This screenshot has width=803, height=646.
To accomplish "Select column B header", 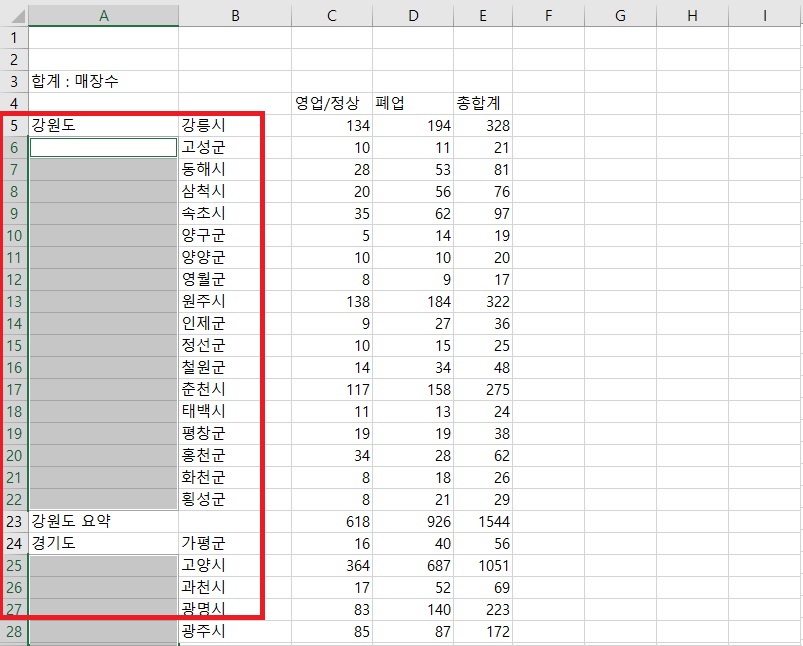I will (x=235, y=16).
